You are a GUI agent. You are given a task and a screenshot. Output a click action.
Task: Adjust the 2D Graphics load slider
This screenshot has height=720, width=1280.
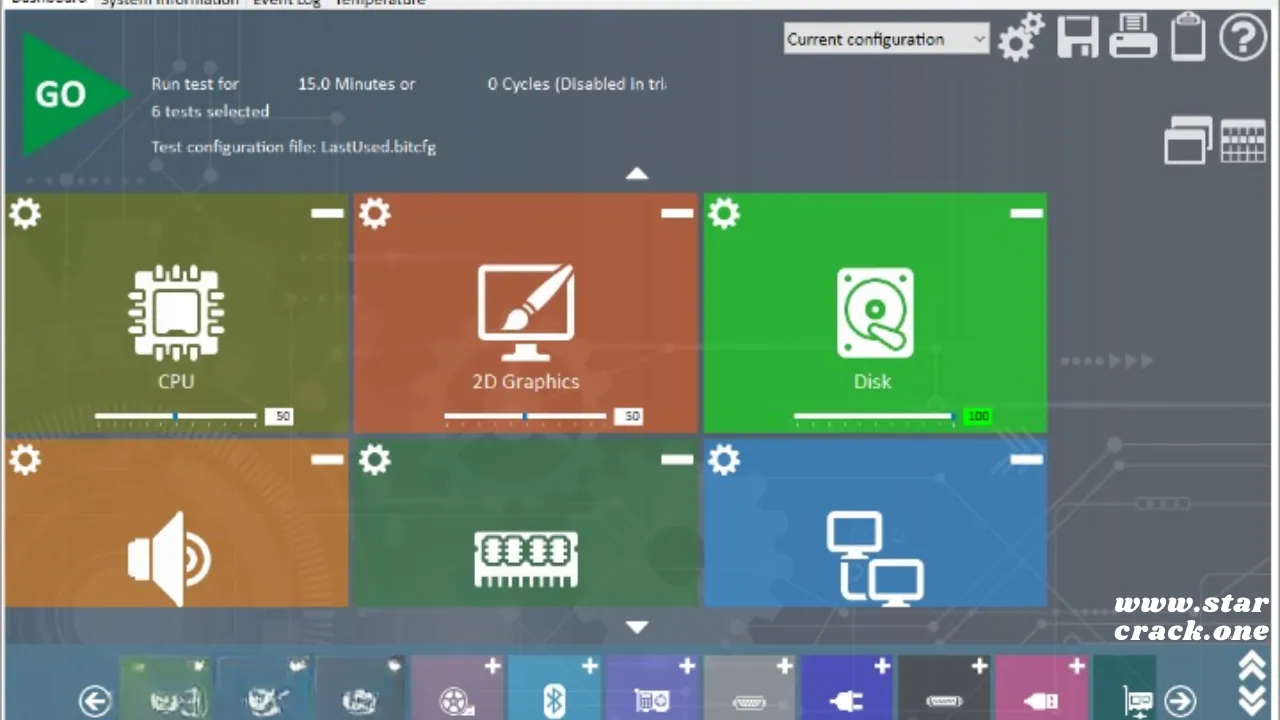pyautogui.click(x=525, y=416)
